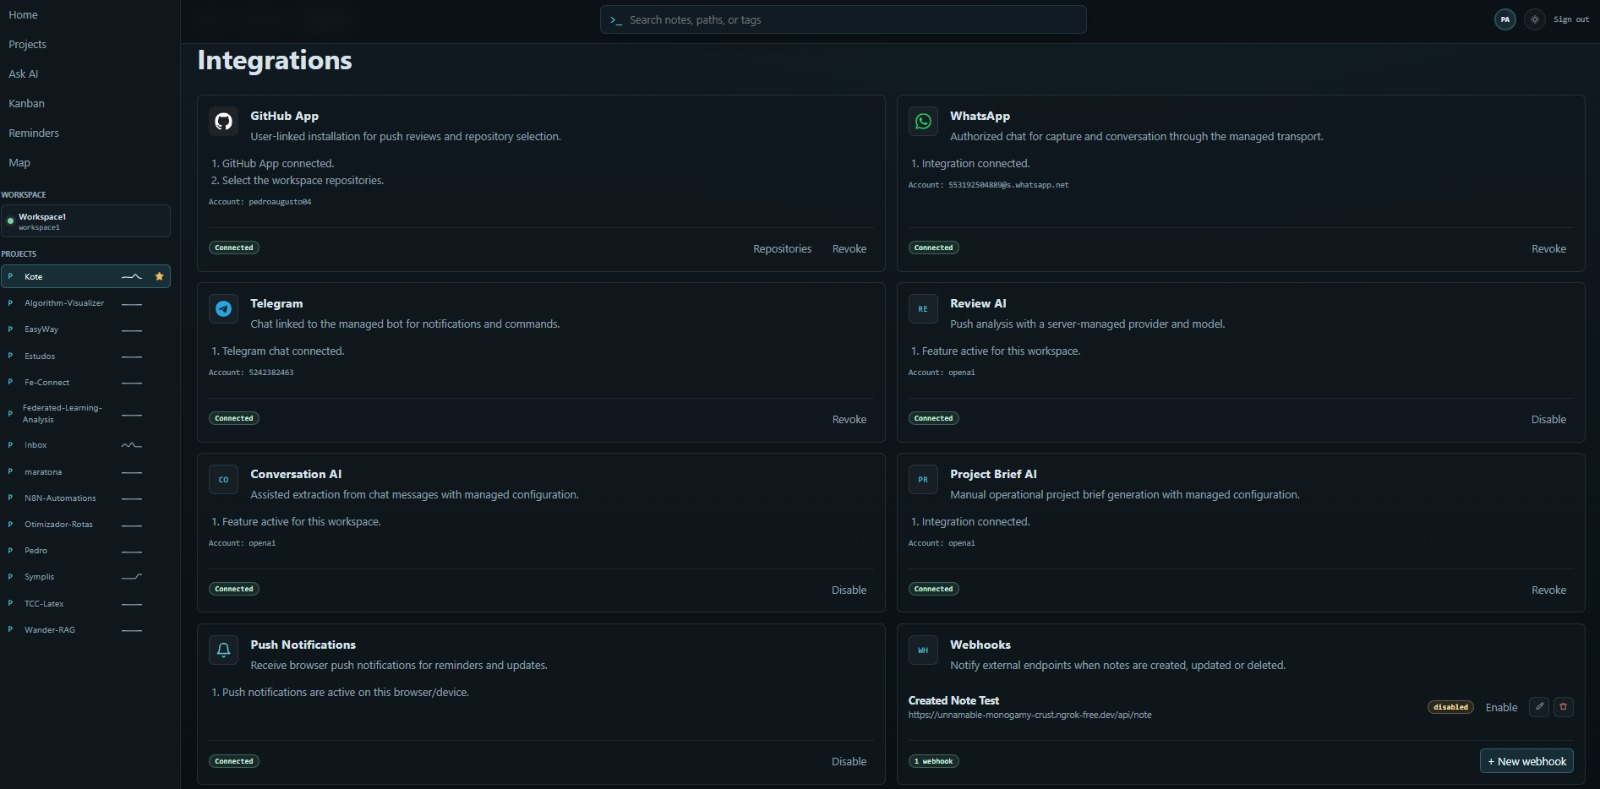
Task: Click the Integrations page heading
Action: pyautogui.click(x=275, y=60)
